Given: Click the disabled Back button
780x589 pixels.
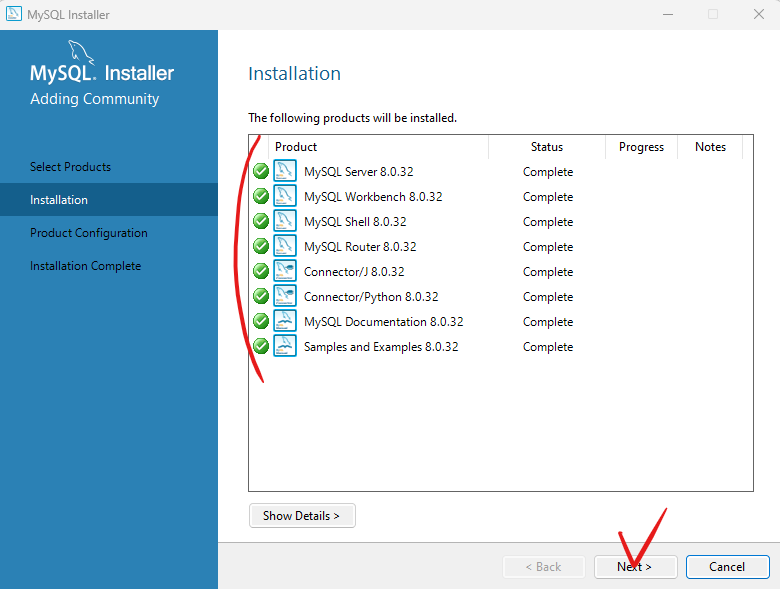Looking at the screenshot, I should (544, 567).
